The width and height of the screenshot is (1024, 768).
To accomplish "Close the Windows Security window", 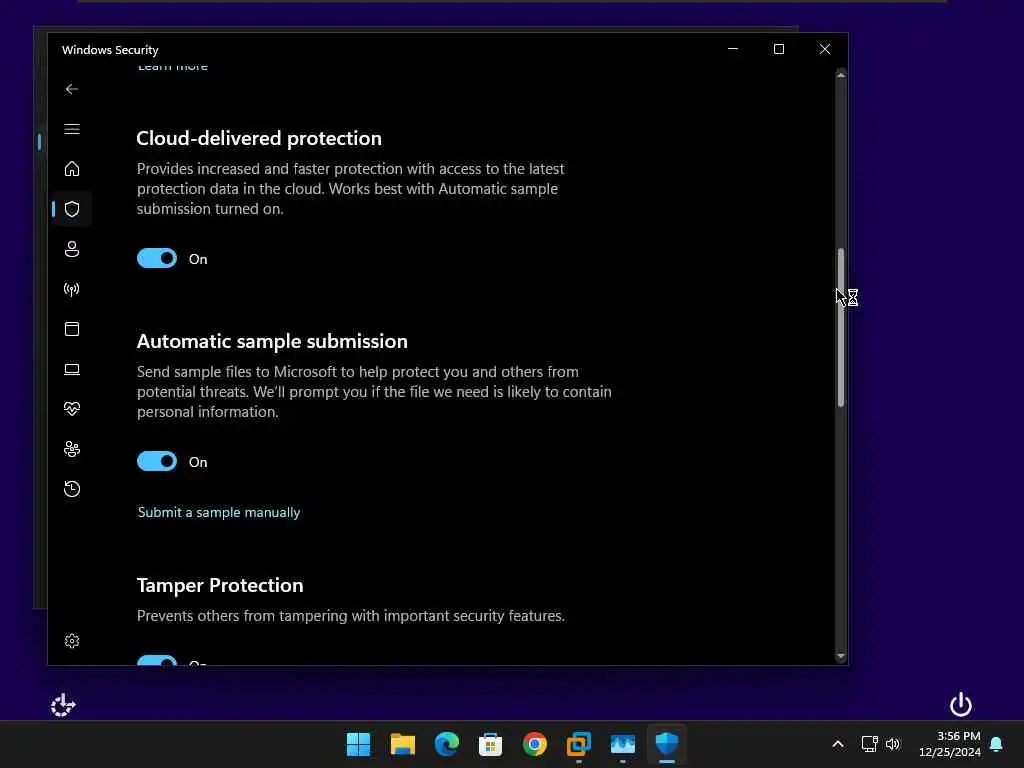I will pyautogui.click(x=825, y=49).
